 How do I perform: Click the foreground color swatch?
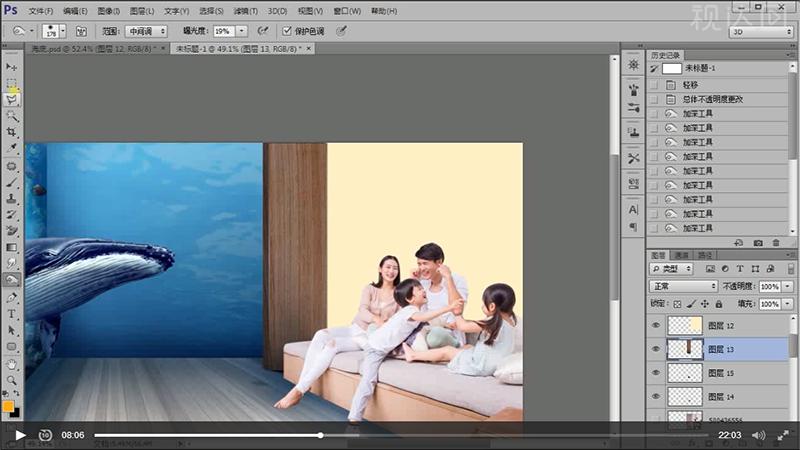(x=8, y=407)
